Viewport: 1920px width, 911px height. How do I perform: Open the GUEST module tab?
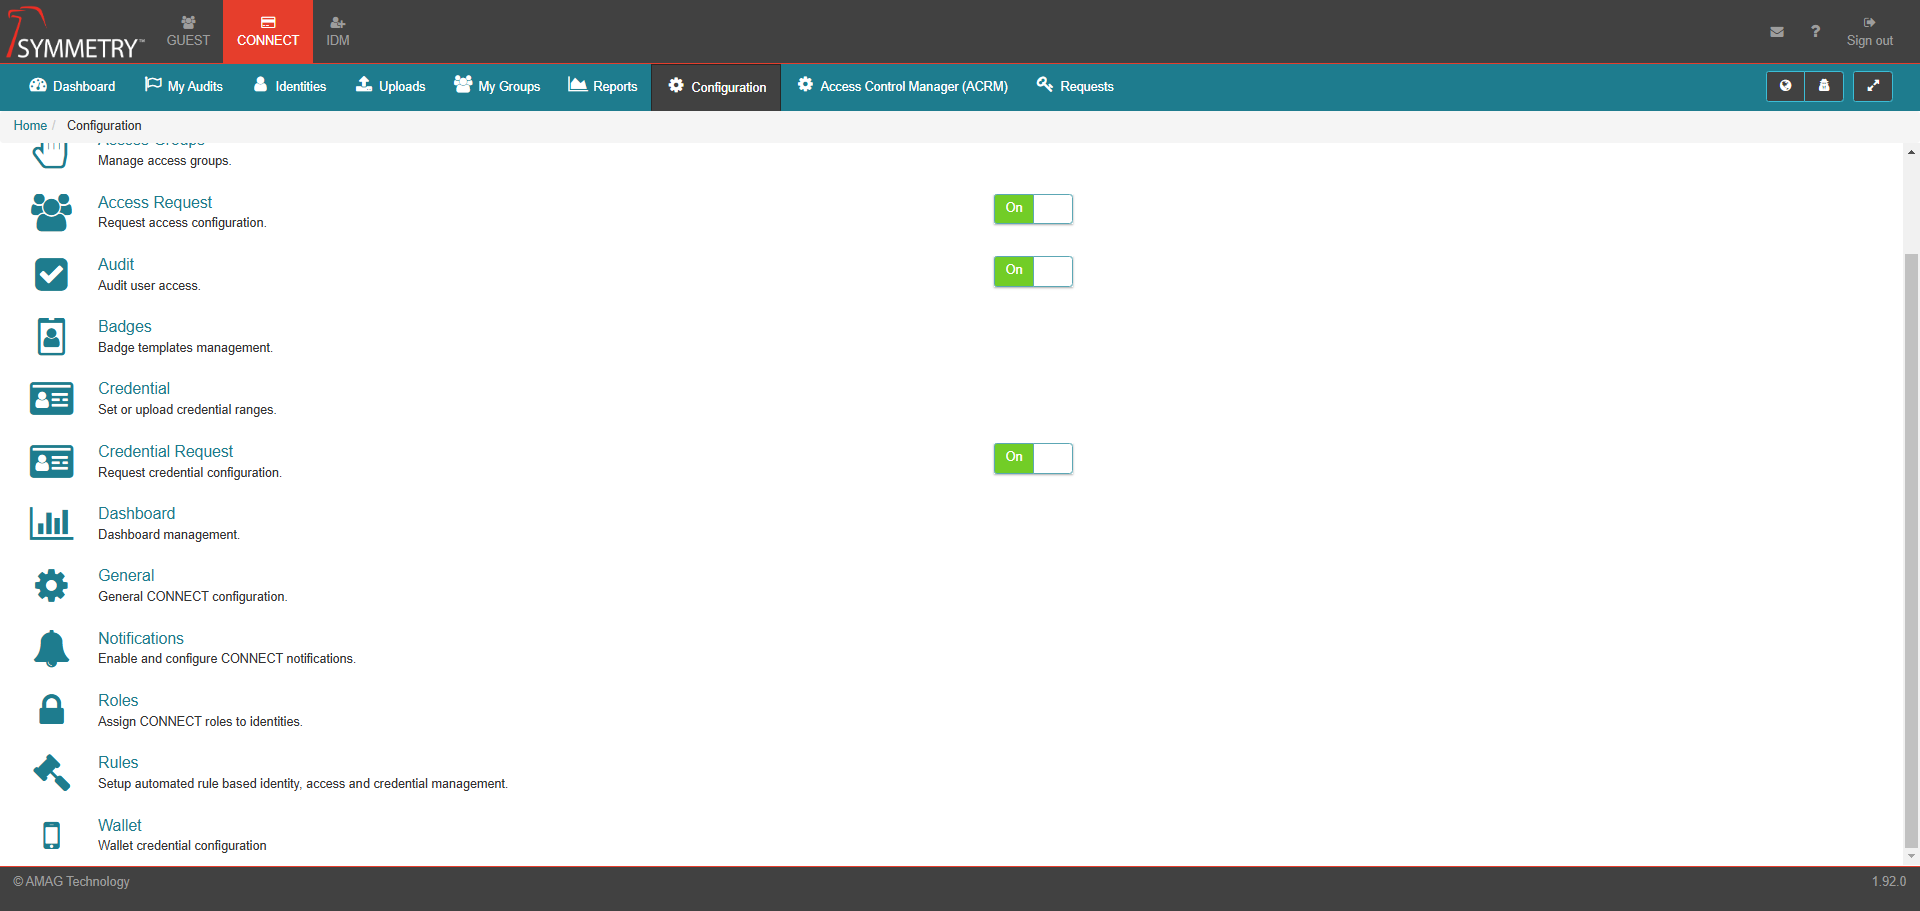coord(188,31)
